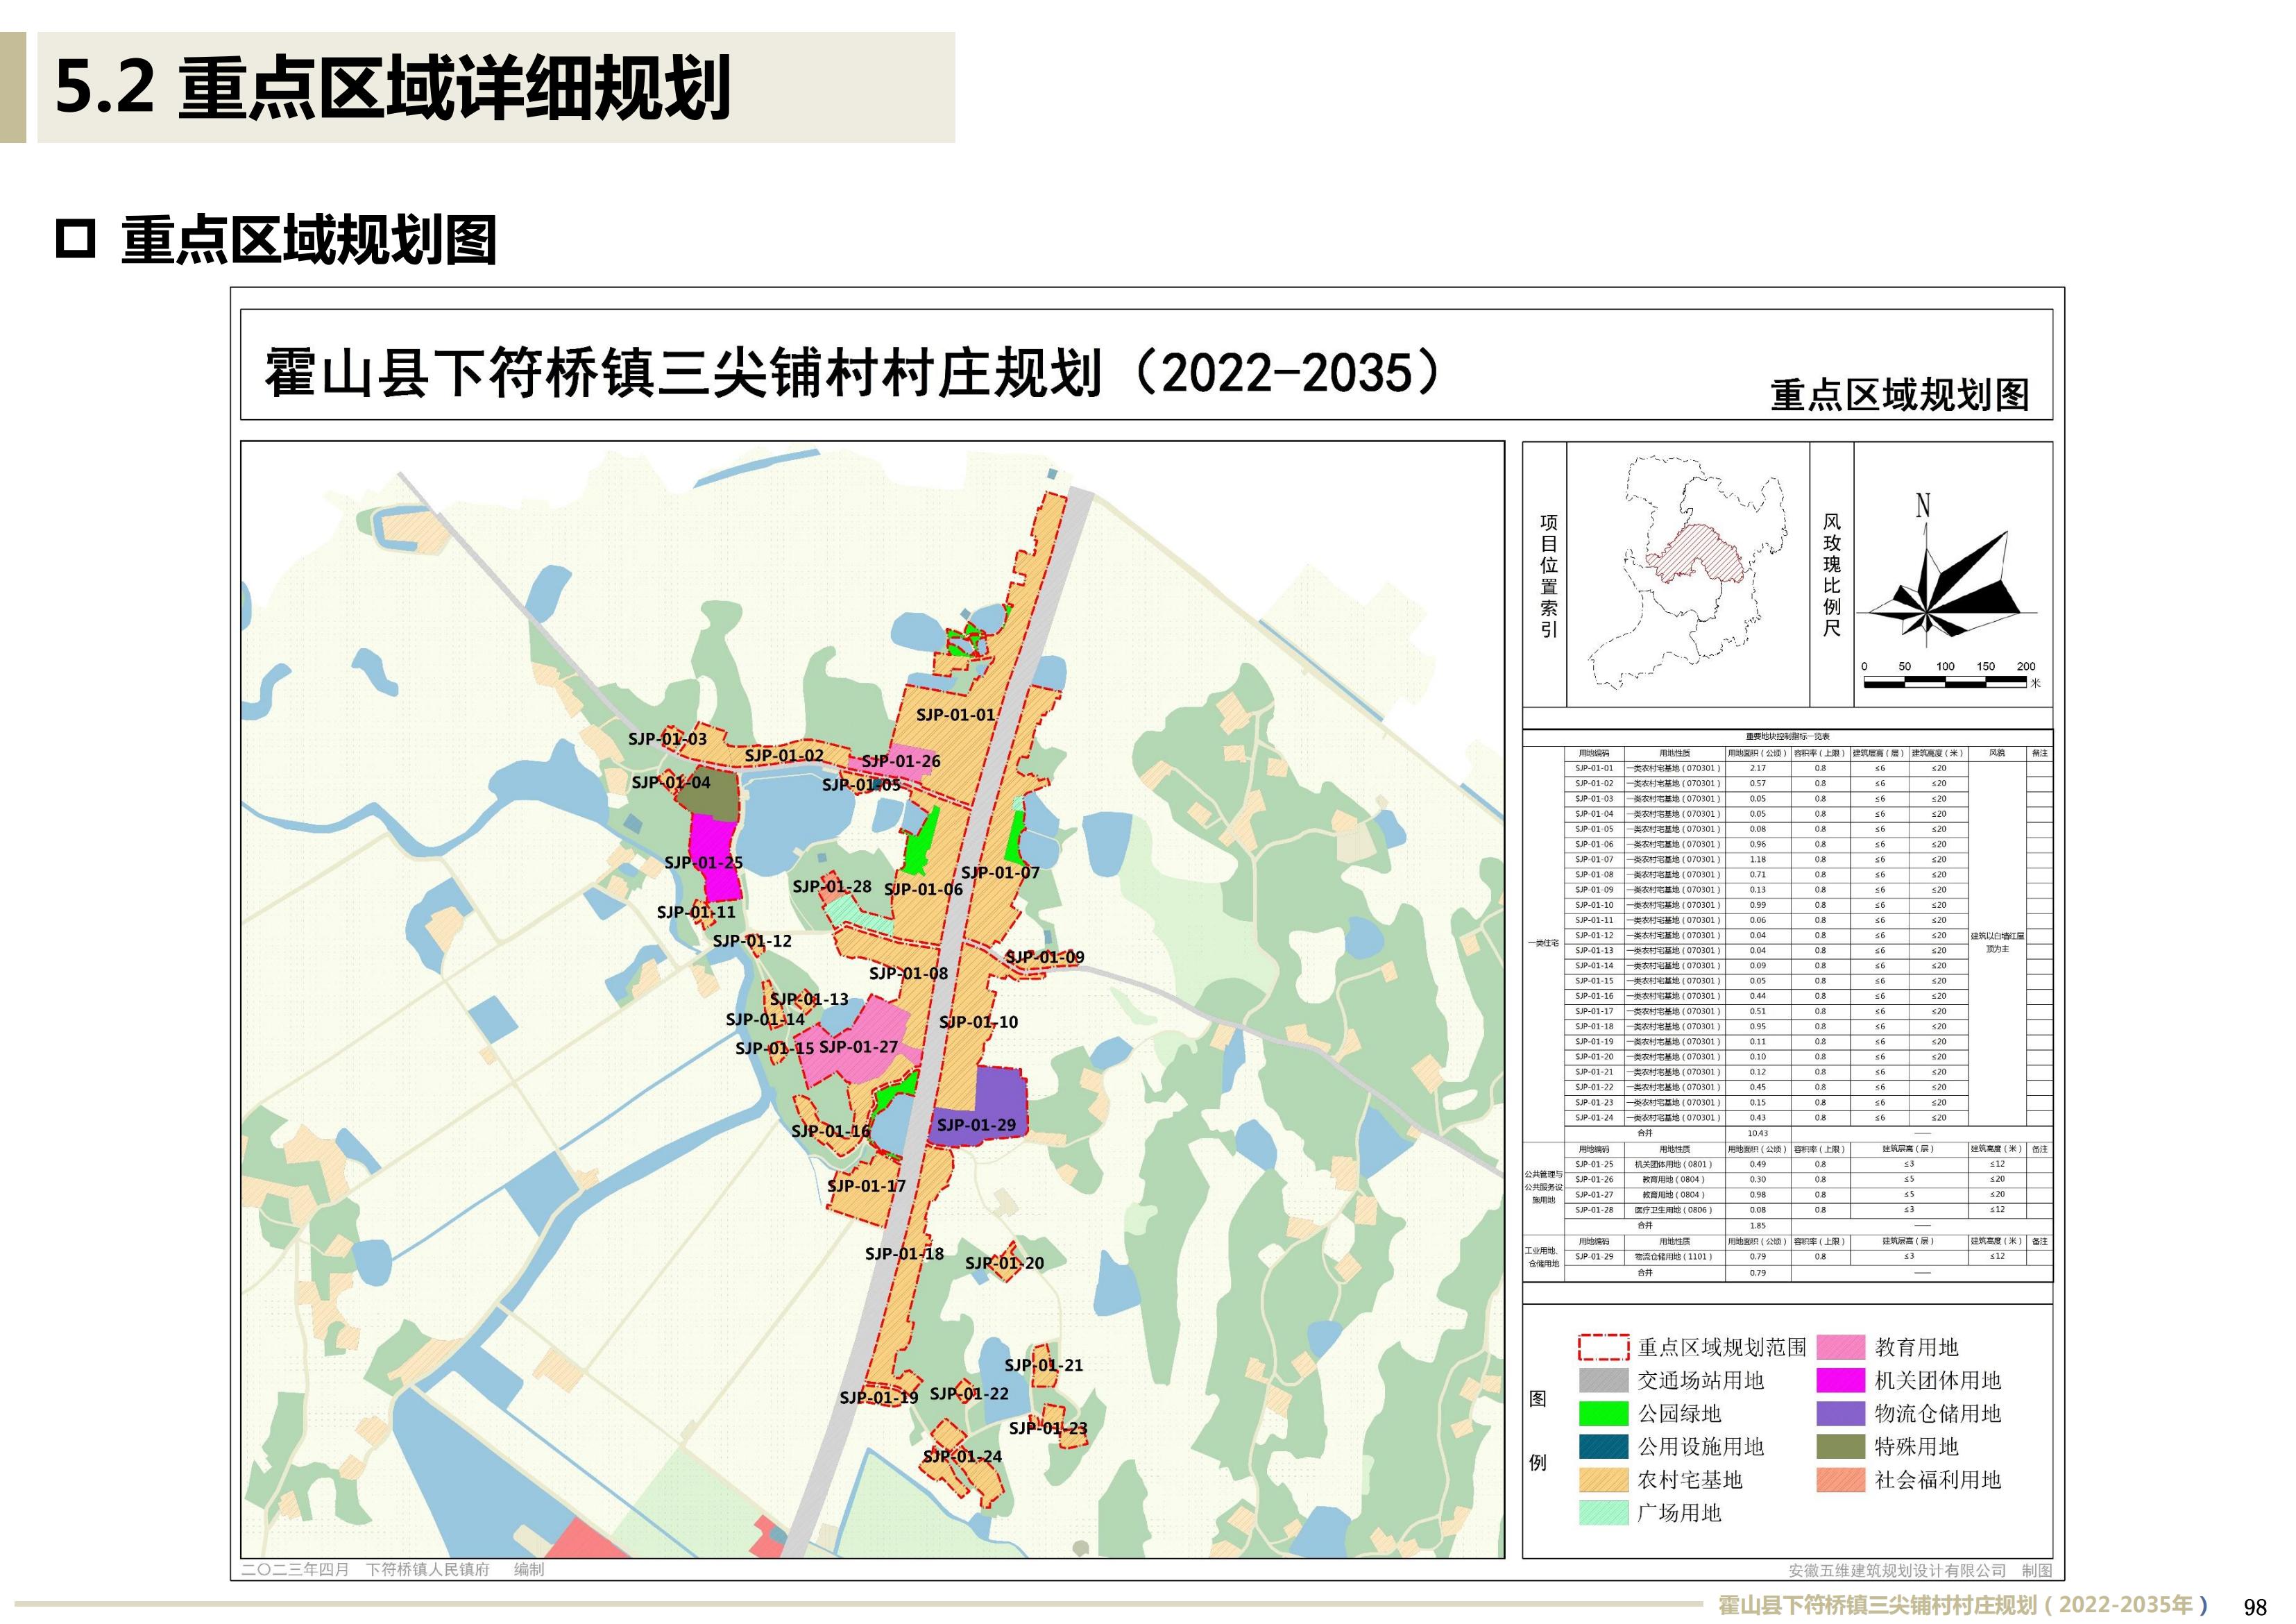Click the dark teal 公用设施用地 legend swatch
2296x1624 pixels.
[x=1603, y=1446]
